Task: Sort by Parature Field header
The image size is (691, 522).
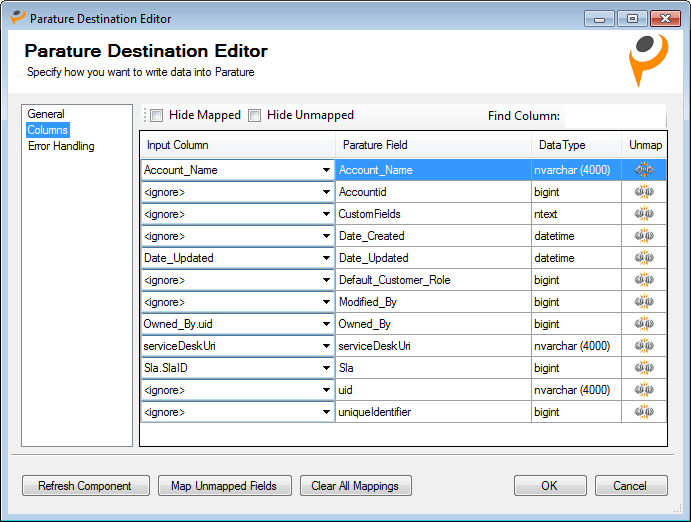Action: tap(433, 145)
